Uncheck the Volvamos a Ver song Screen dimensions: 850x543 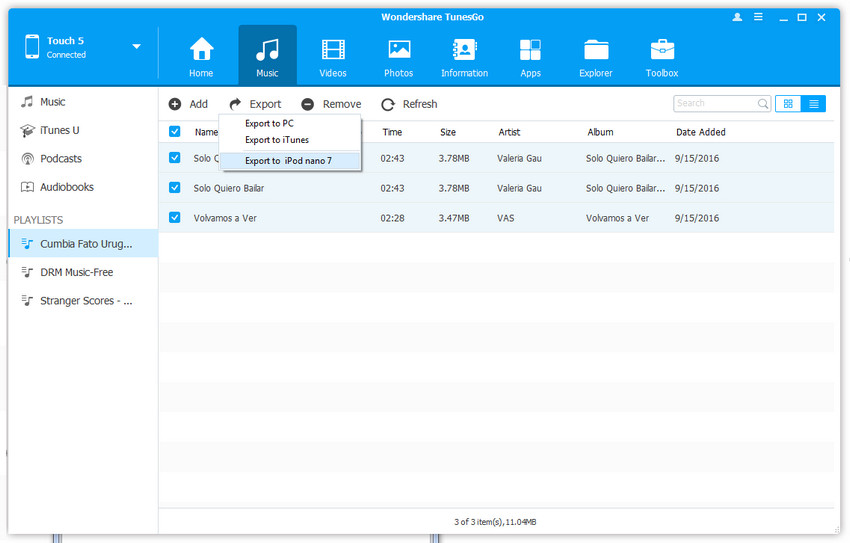point(175,218)
